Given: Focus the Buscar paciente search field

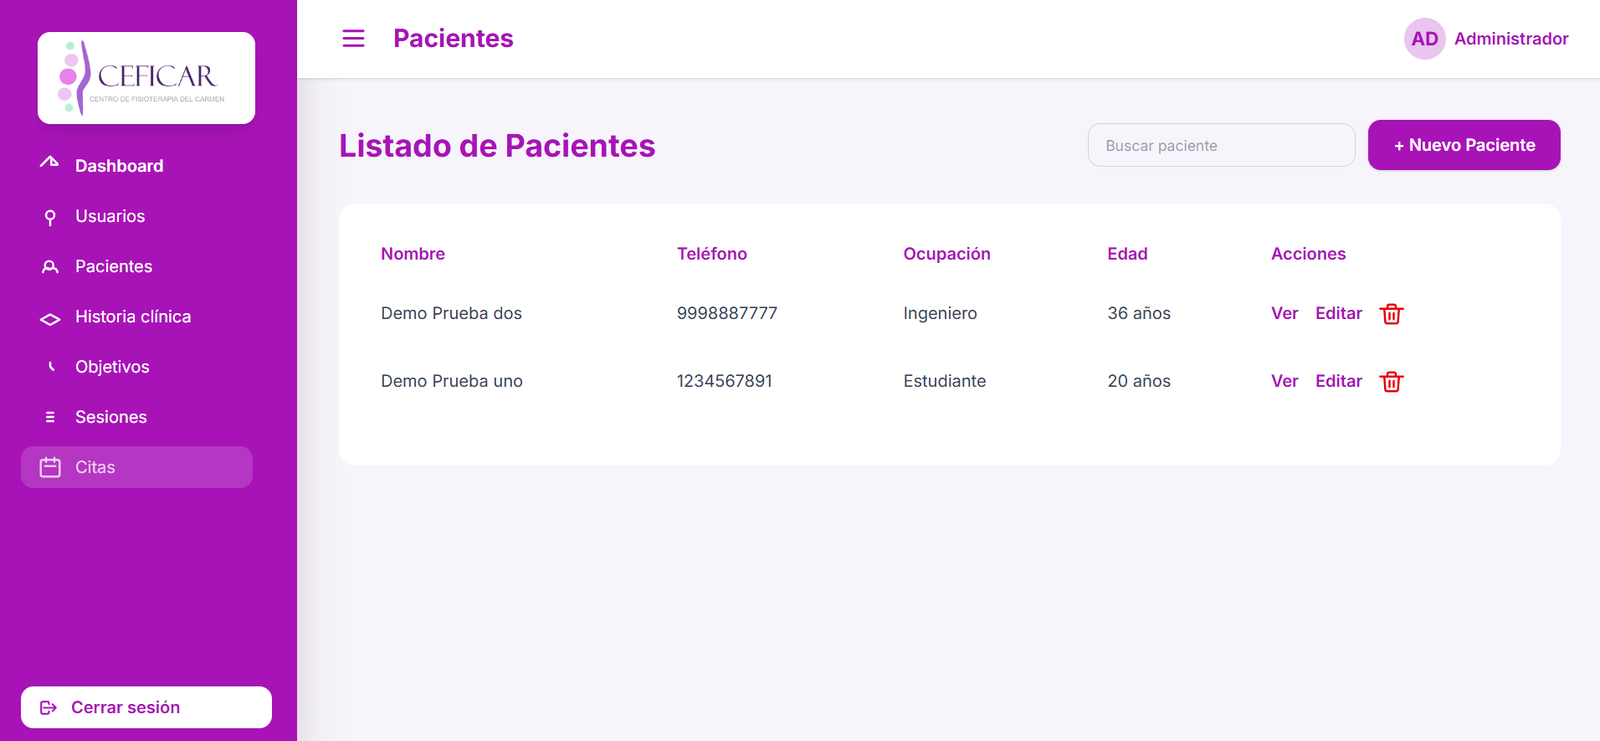Looking at the screenshot, I should click(x=1221, y=145).
